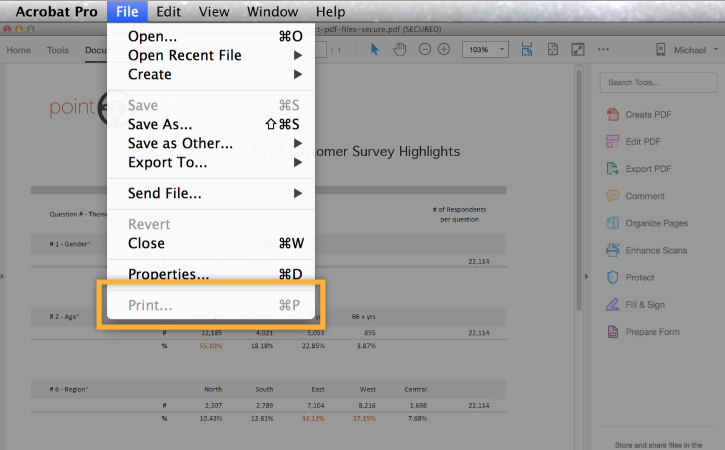
Task: Open the Export PDF tool
Action: tap(639, 169)
